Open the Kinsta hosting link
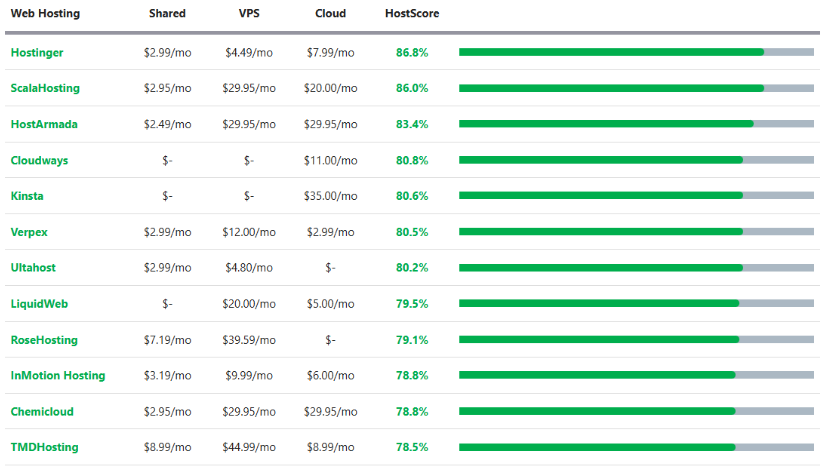The height and width of the screenshot is (466, 828). point(27,196)
